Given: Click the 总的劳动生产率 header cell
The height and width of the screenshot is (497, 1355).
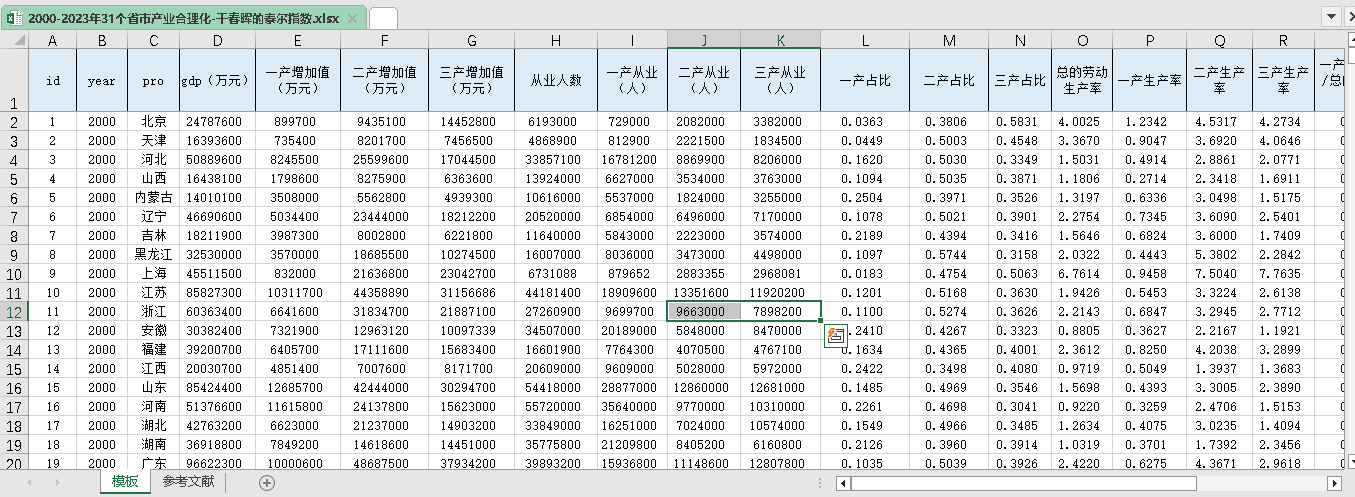Looking at the screenshot, I should coord(1082,79).
